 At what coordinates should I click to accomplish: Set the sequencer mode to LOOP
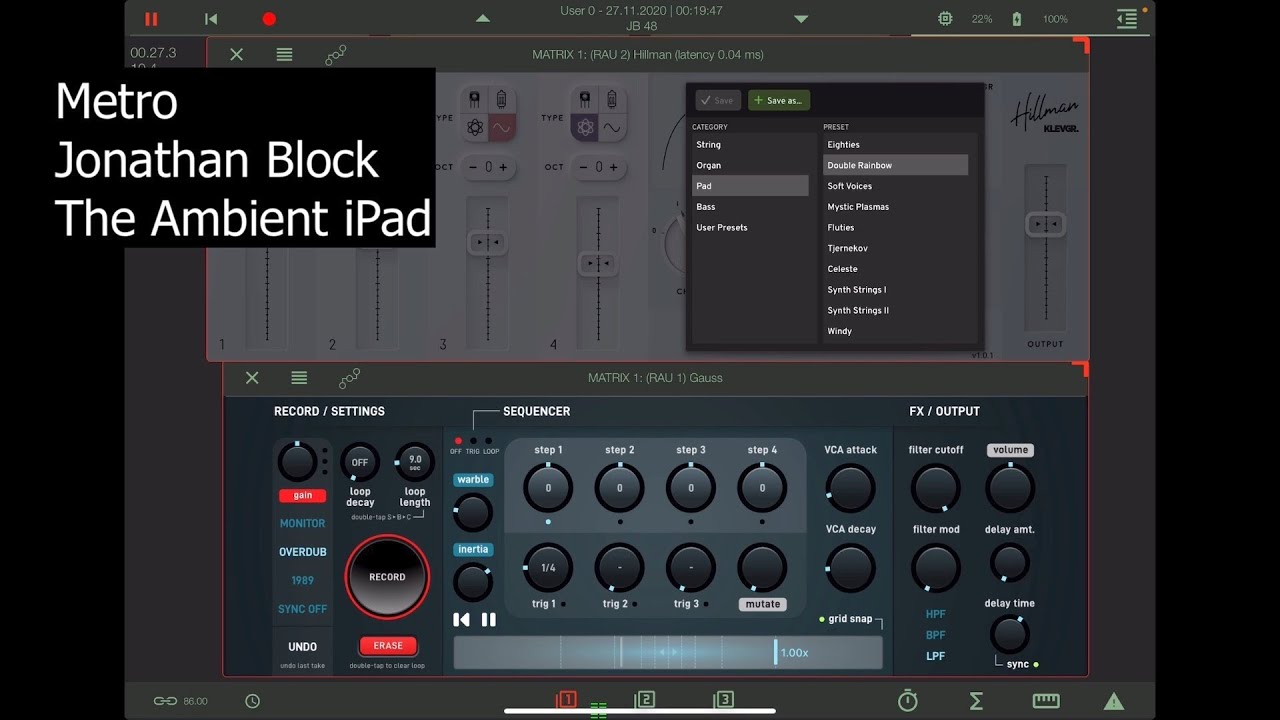489,441
